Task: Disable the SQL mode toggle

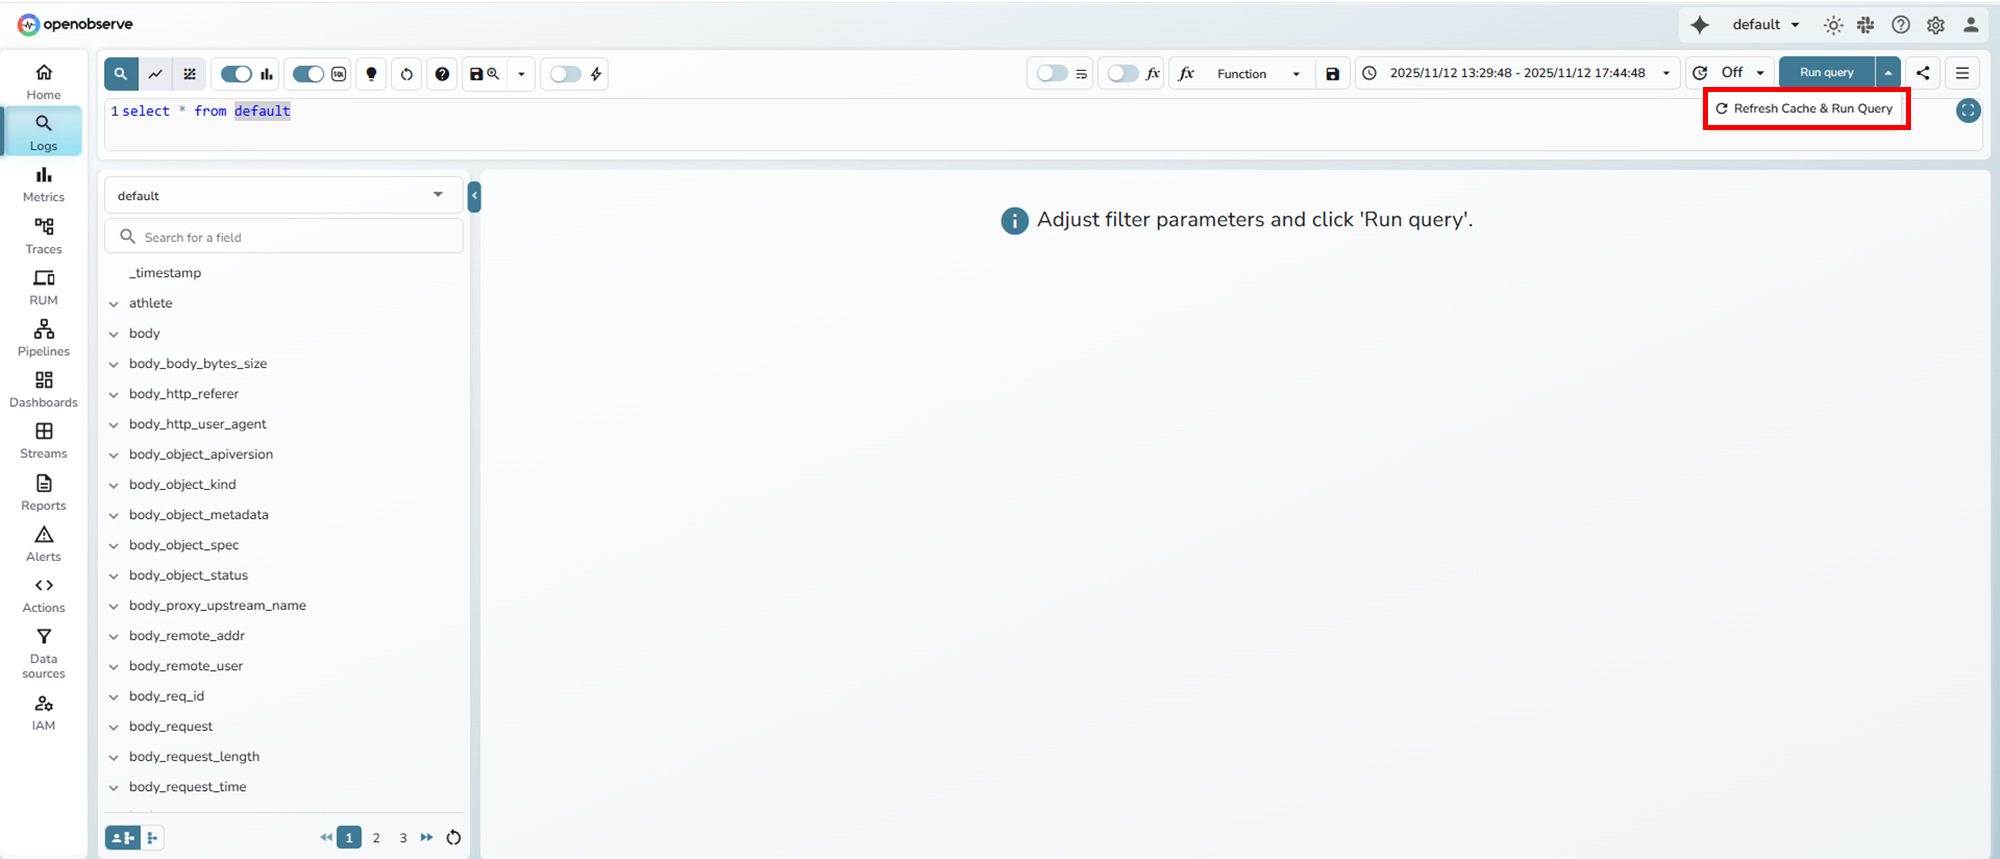Action: (308, 74)
